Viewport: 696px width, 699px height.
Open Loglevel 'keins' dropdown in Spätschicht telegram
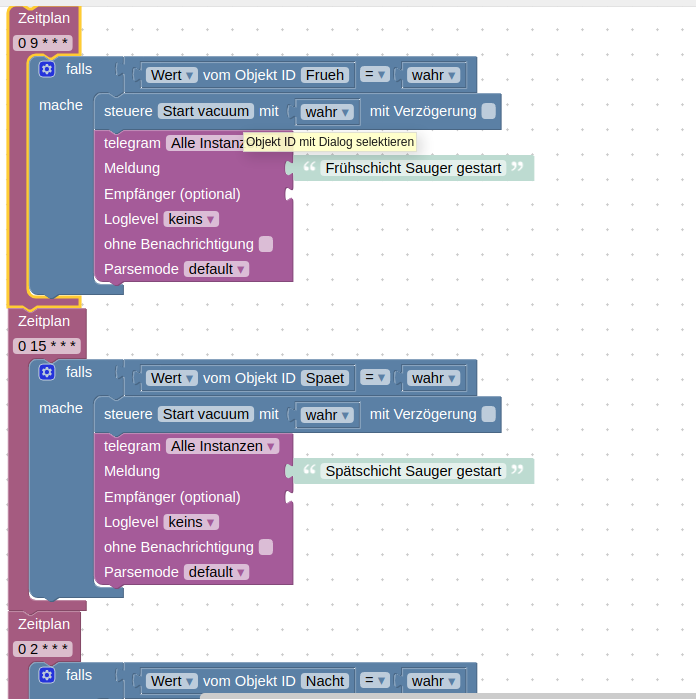pyautogui.click(x=191, y=522)
